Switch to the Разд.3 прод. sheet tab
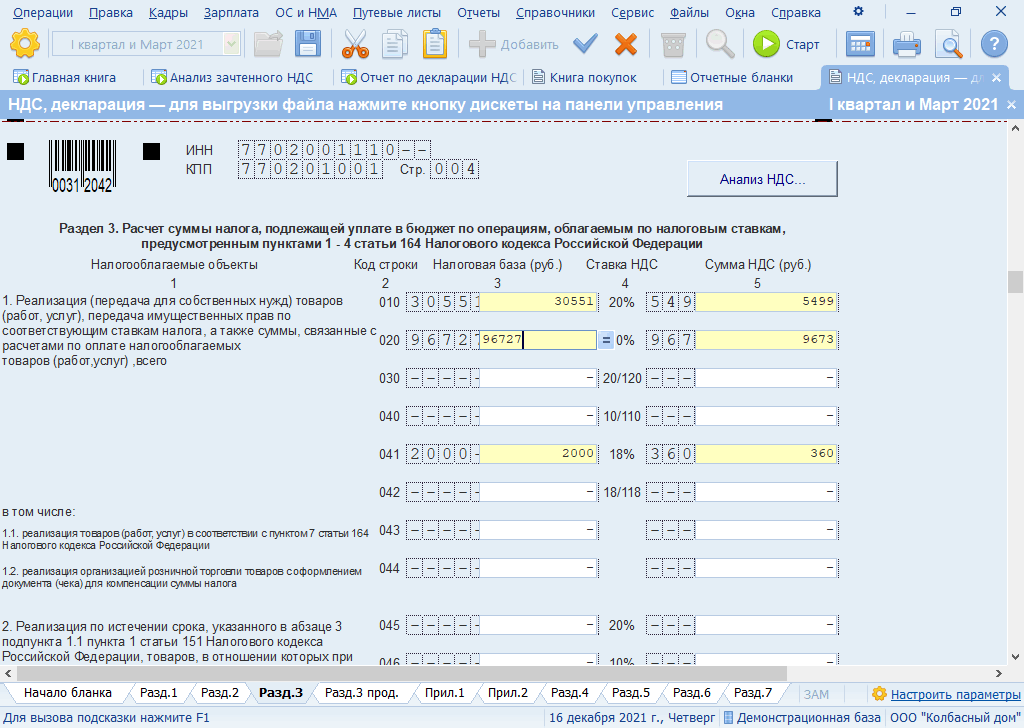Image resolution: width=1024 pixels, height=728 pixels. pyautogui.click(x=362, y=693)
